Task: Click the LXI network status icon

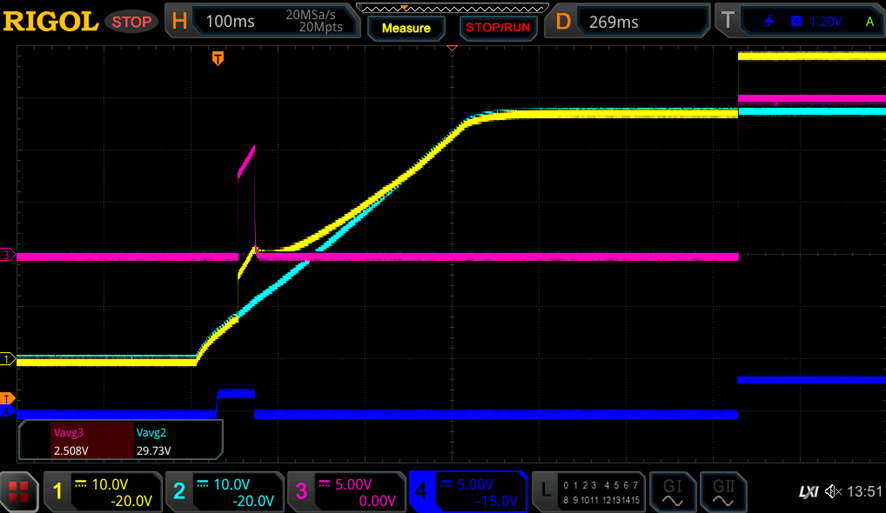Action: click(809, 492)
